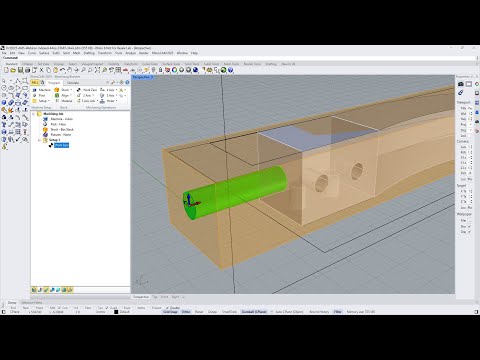Toggle SmartTrack in status bar
The width and height of the screenshot is (480, 360).
(x=229, y=312)
